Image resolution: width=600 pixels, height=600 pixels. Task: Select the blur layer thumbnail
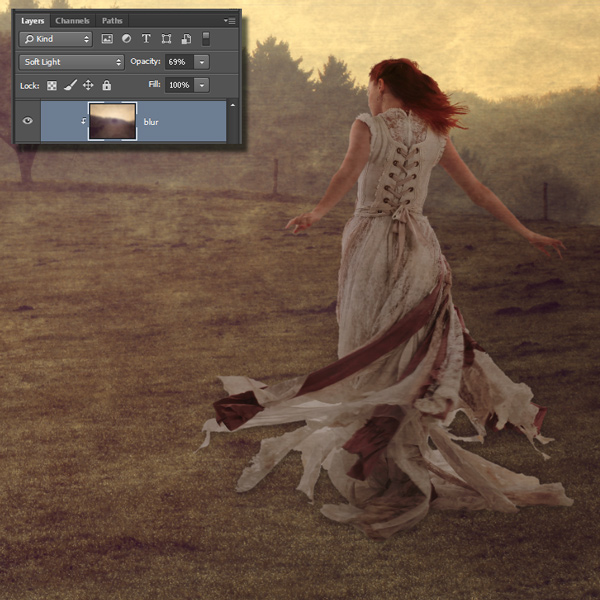point(112,121)
